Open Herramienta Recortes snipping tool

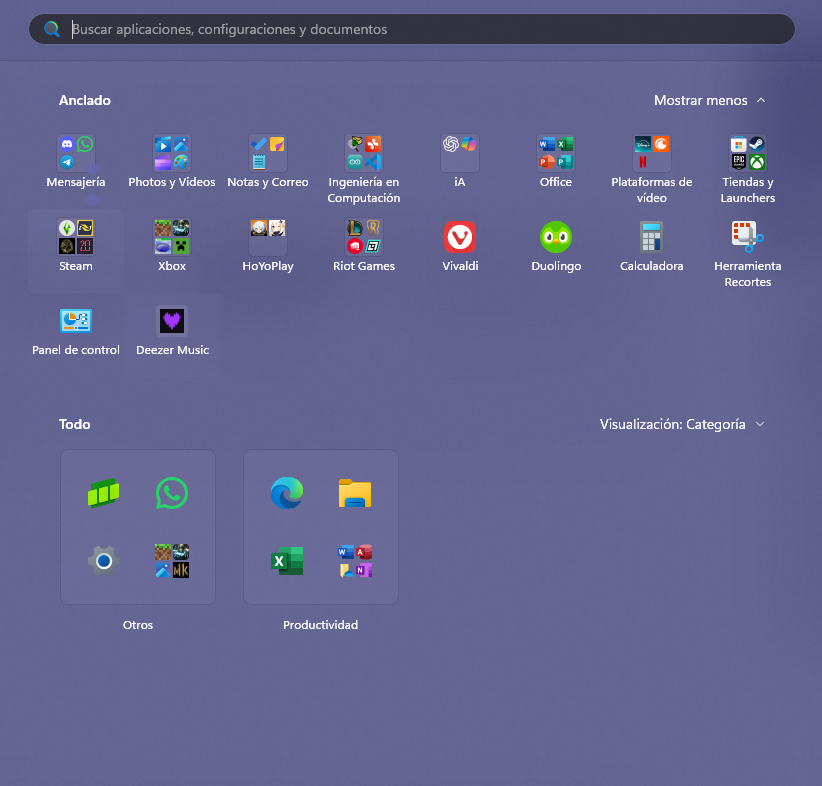[748, 237]
